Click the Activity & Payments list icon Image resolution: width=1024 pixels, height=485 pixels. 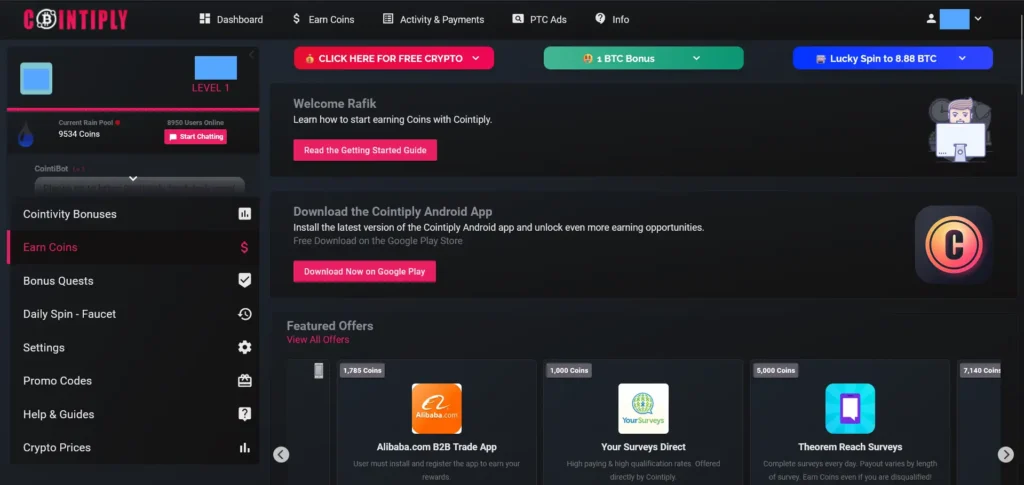tap(388, 19)
